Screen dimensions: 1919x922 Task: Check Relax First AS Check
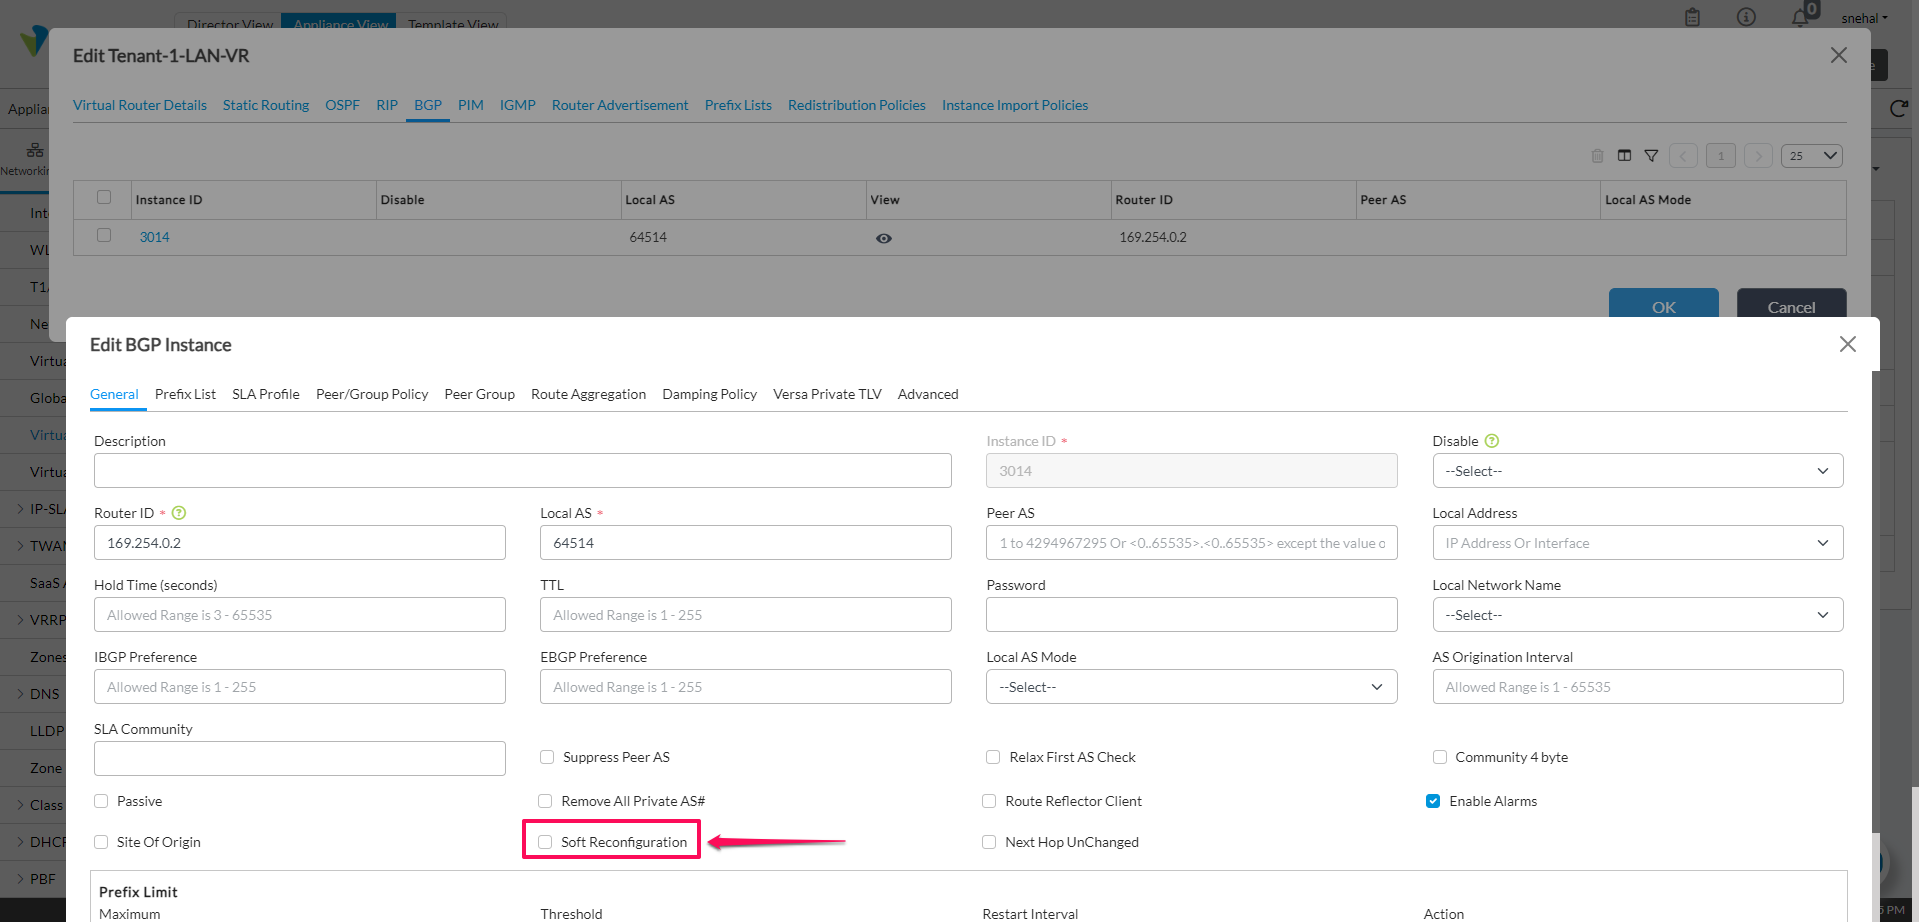[993, 757]
